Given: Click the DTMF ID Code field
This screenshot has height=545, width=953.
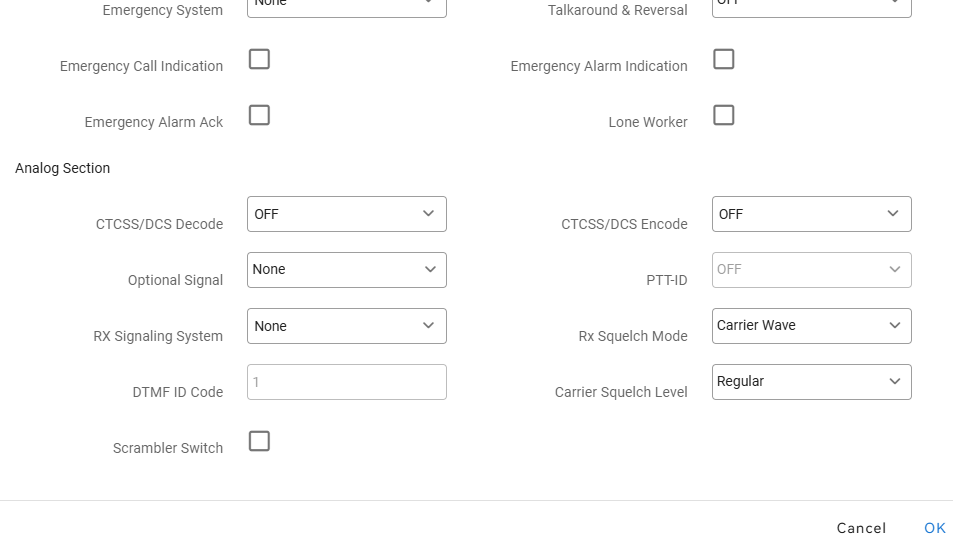Looking at the screenshot, I should [x=346, y=382].
